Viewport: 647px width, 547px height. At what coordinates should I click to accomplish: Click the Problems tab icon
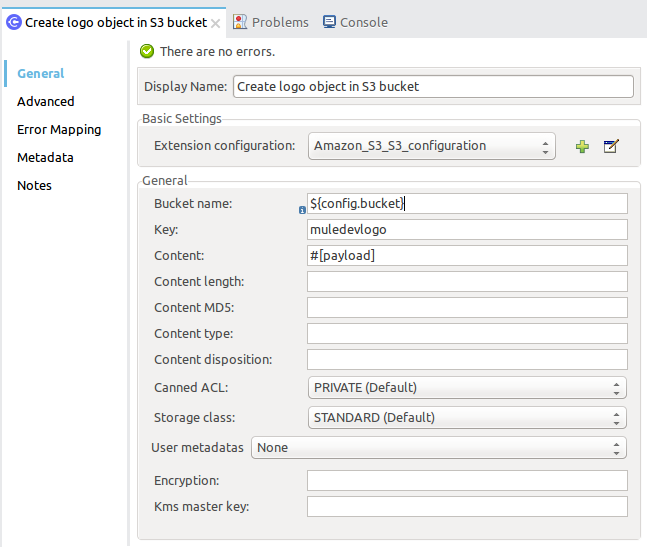pyautogui.click(x=240, y=22)
